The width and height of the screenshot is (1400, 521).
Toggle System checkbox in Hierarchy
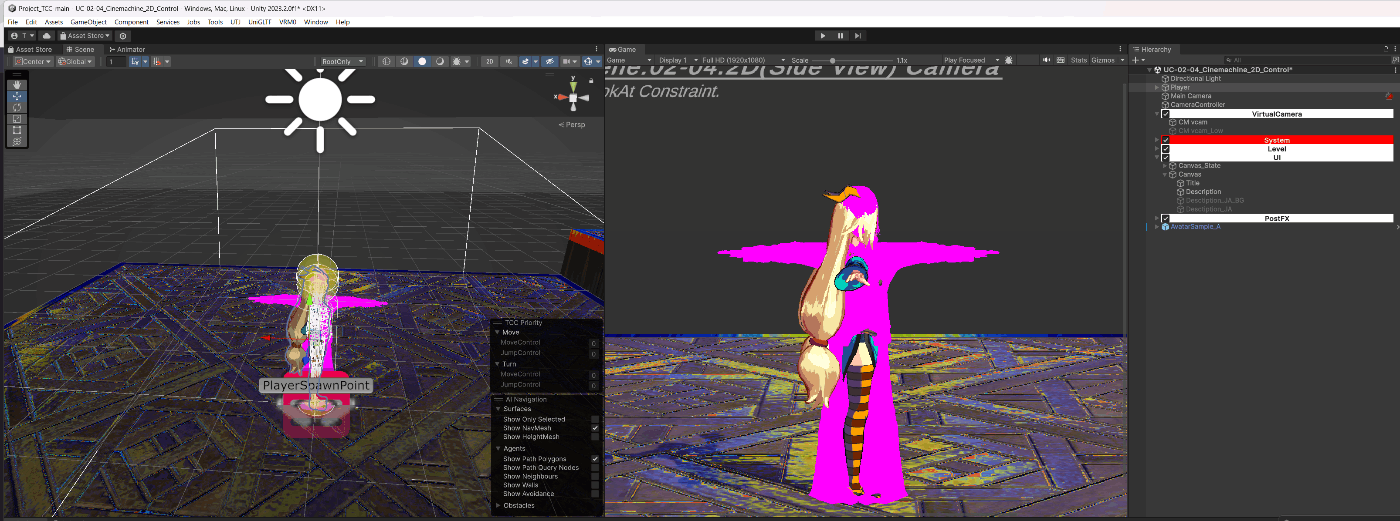pyautogui.click(x=1165, y=140)
